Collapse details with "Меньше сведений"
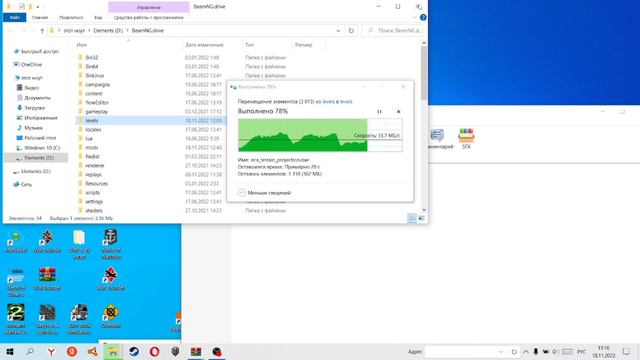Screen dimensions: 640x360 point(264,193)
